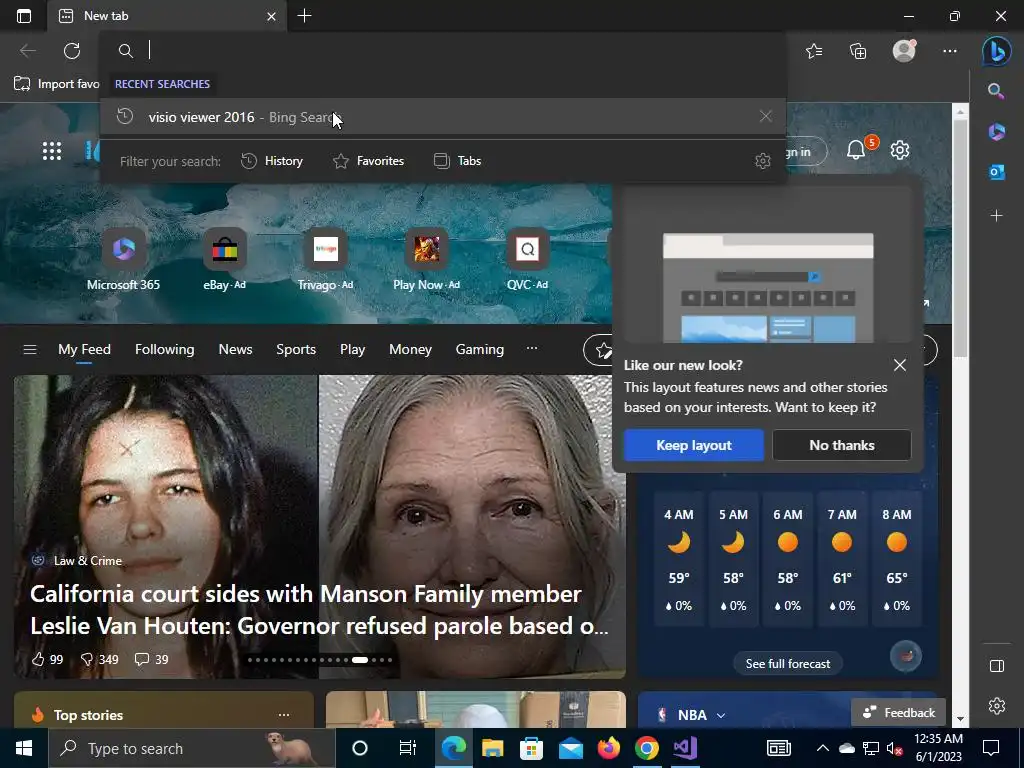Screen dimensions: 1024x768
Task: Open the Money feed tab
Action: [x=410, y=349]
